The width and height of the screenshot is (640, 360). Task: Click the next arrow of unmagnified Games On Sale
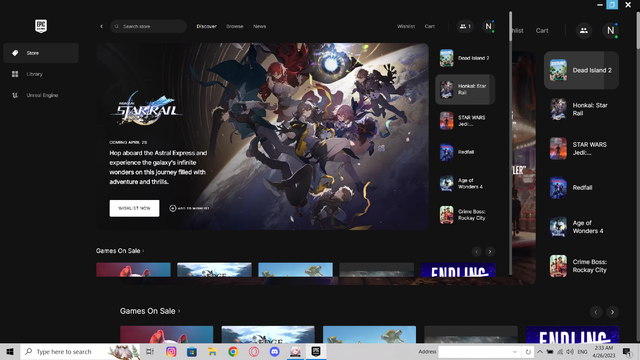pos(490,251)
